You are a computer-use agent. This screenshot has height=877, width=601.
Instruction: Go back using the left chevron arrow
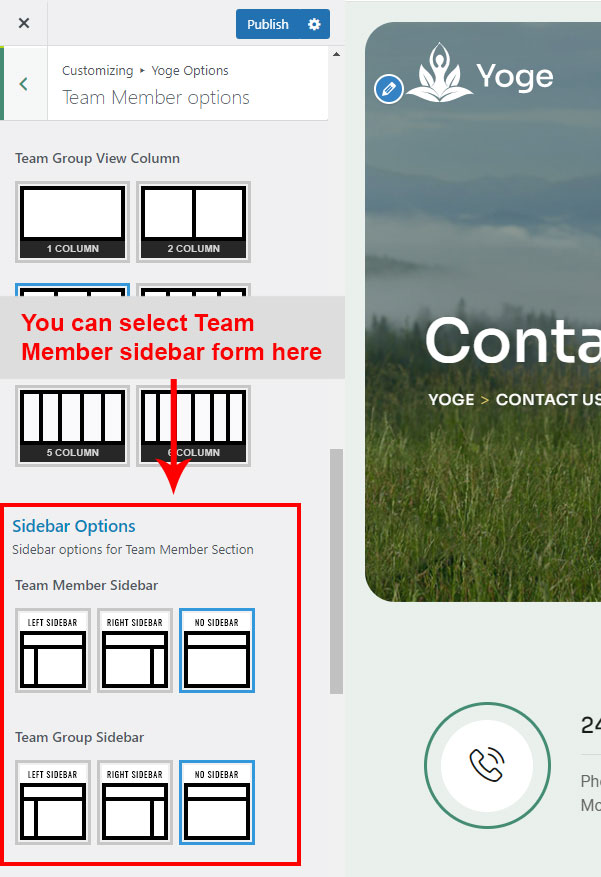tap(24, 84)
